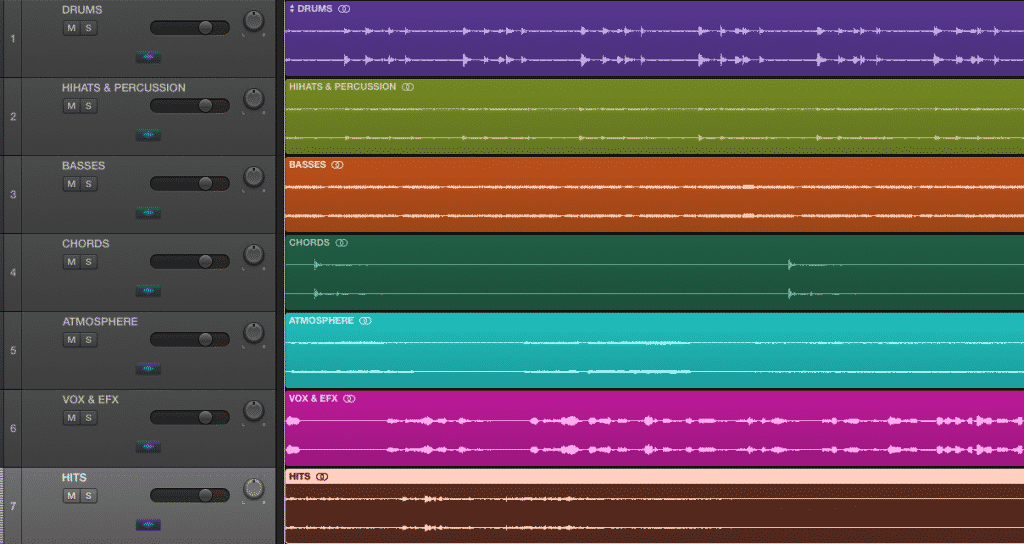Screen dimensions: 1024x544
Task: Select the ATMOSPHERE track by its name
Action: 100,322
